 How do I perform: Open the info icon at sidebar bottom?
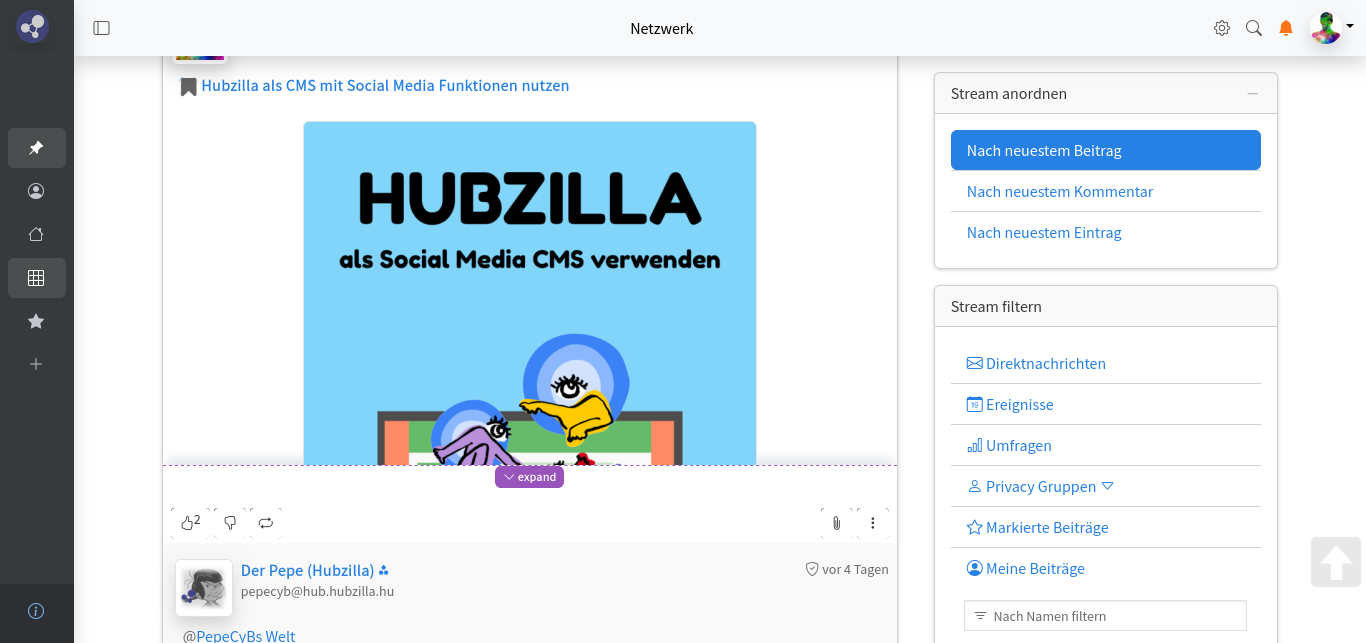coord(36,611)
